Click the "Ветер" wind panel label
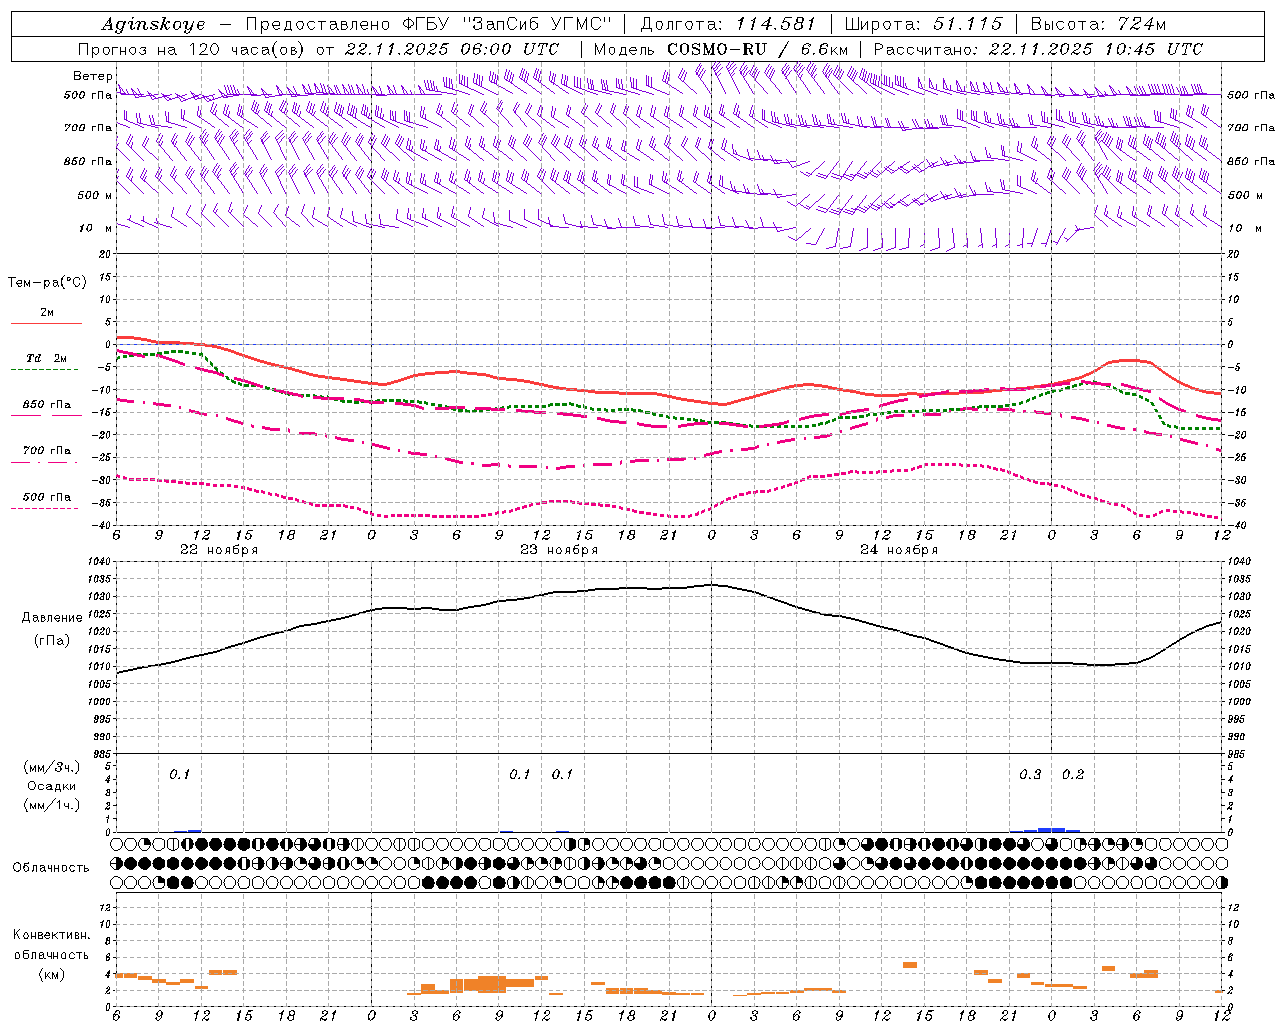This screenshot has height=1024, width=1280. point(92,76)
